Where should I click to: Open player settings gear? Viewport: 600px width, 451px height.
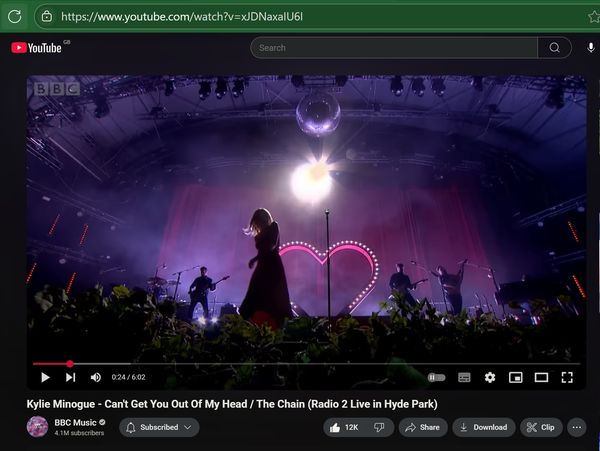(490, 378)
